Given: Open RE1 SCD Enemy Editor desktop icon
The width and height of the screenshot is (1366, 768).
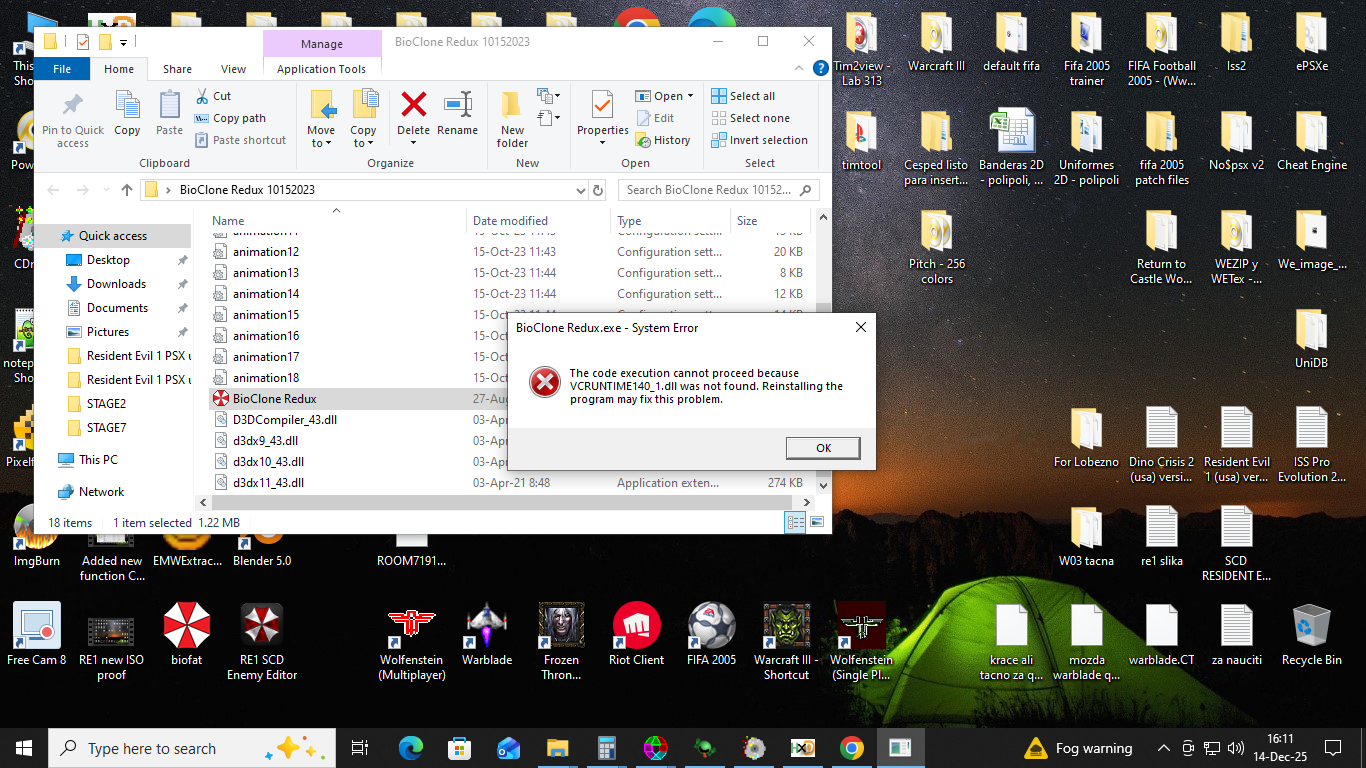Looking at the screenshot, I should (262, 642).
